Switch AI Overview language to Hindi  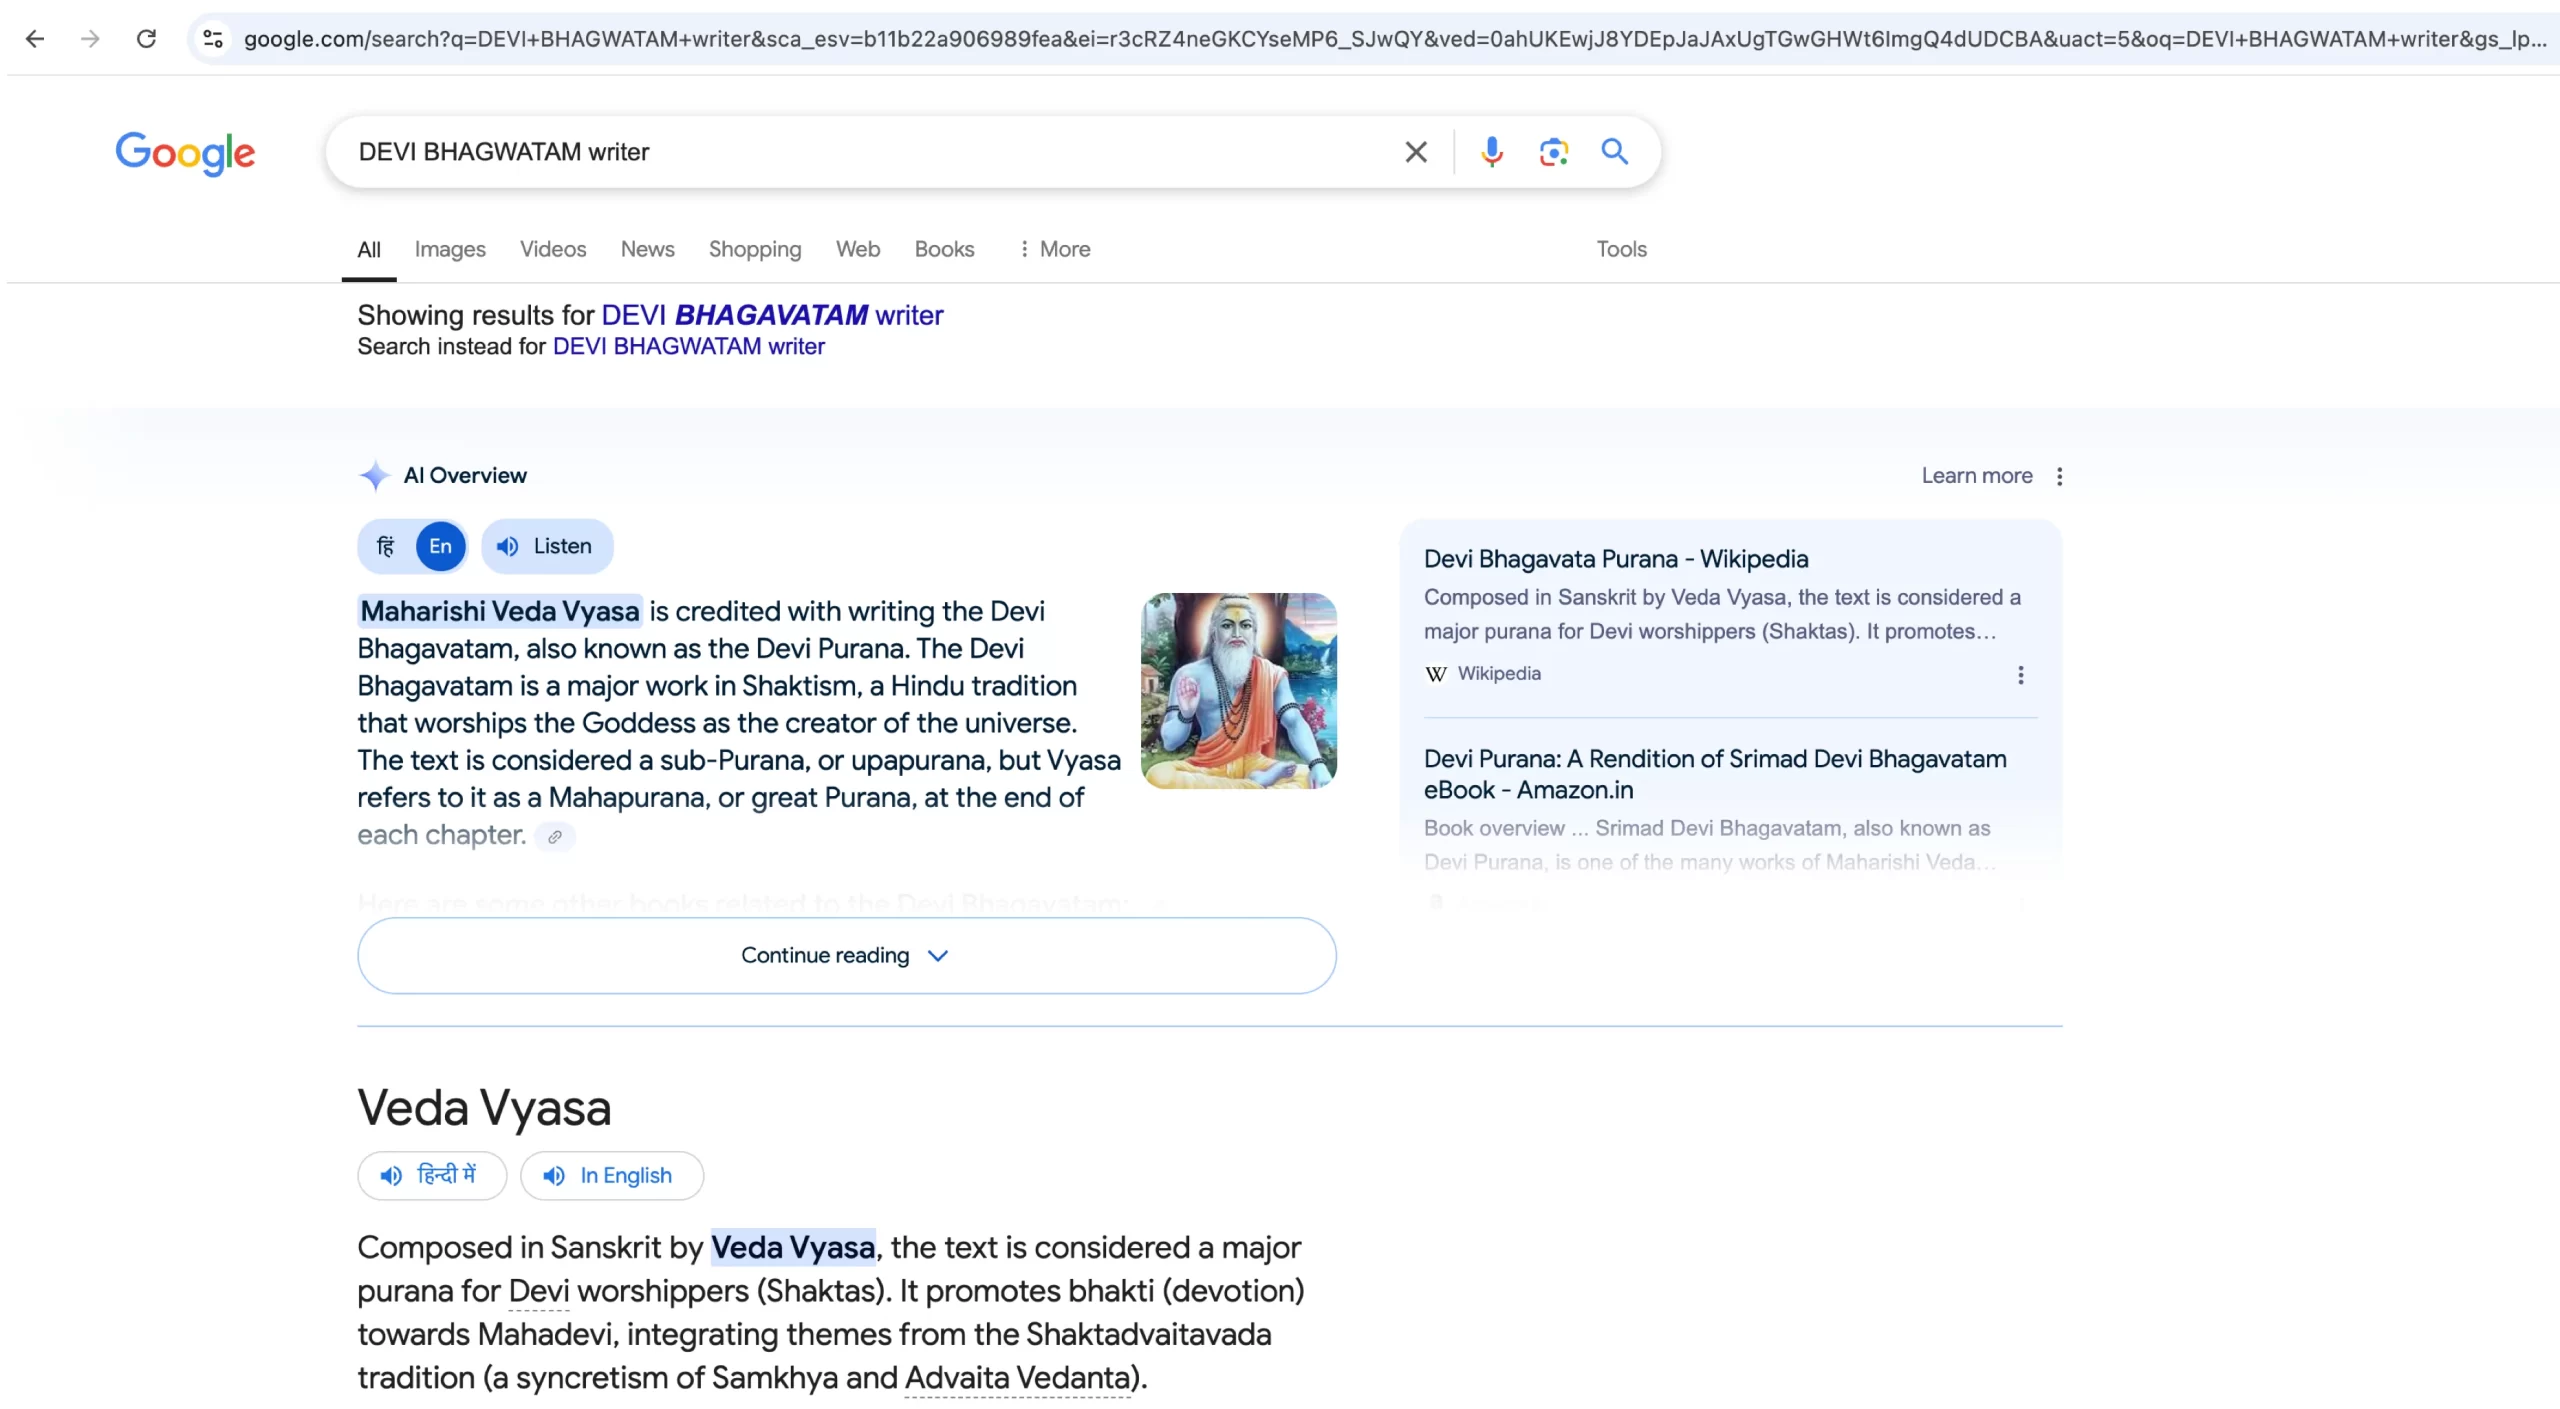(386, 546)
